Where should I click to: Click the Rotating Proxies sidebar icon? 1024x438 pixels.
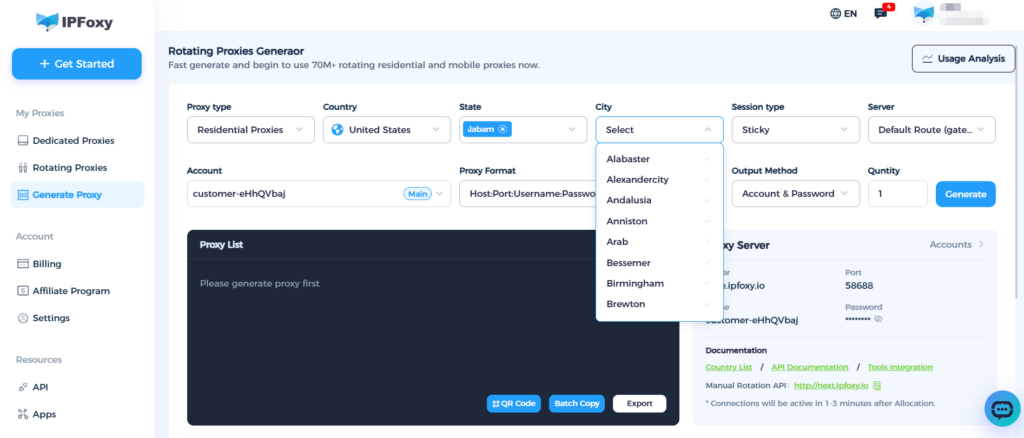(22, 168)
